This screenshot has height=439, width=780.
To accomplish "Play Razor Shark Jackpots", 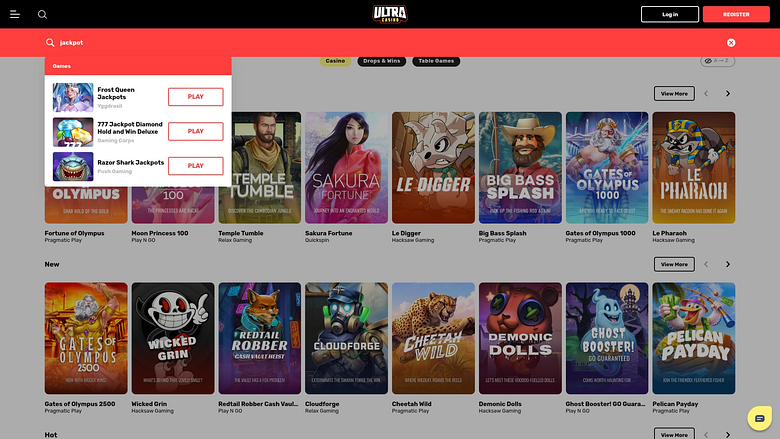I will [195, 166].
